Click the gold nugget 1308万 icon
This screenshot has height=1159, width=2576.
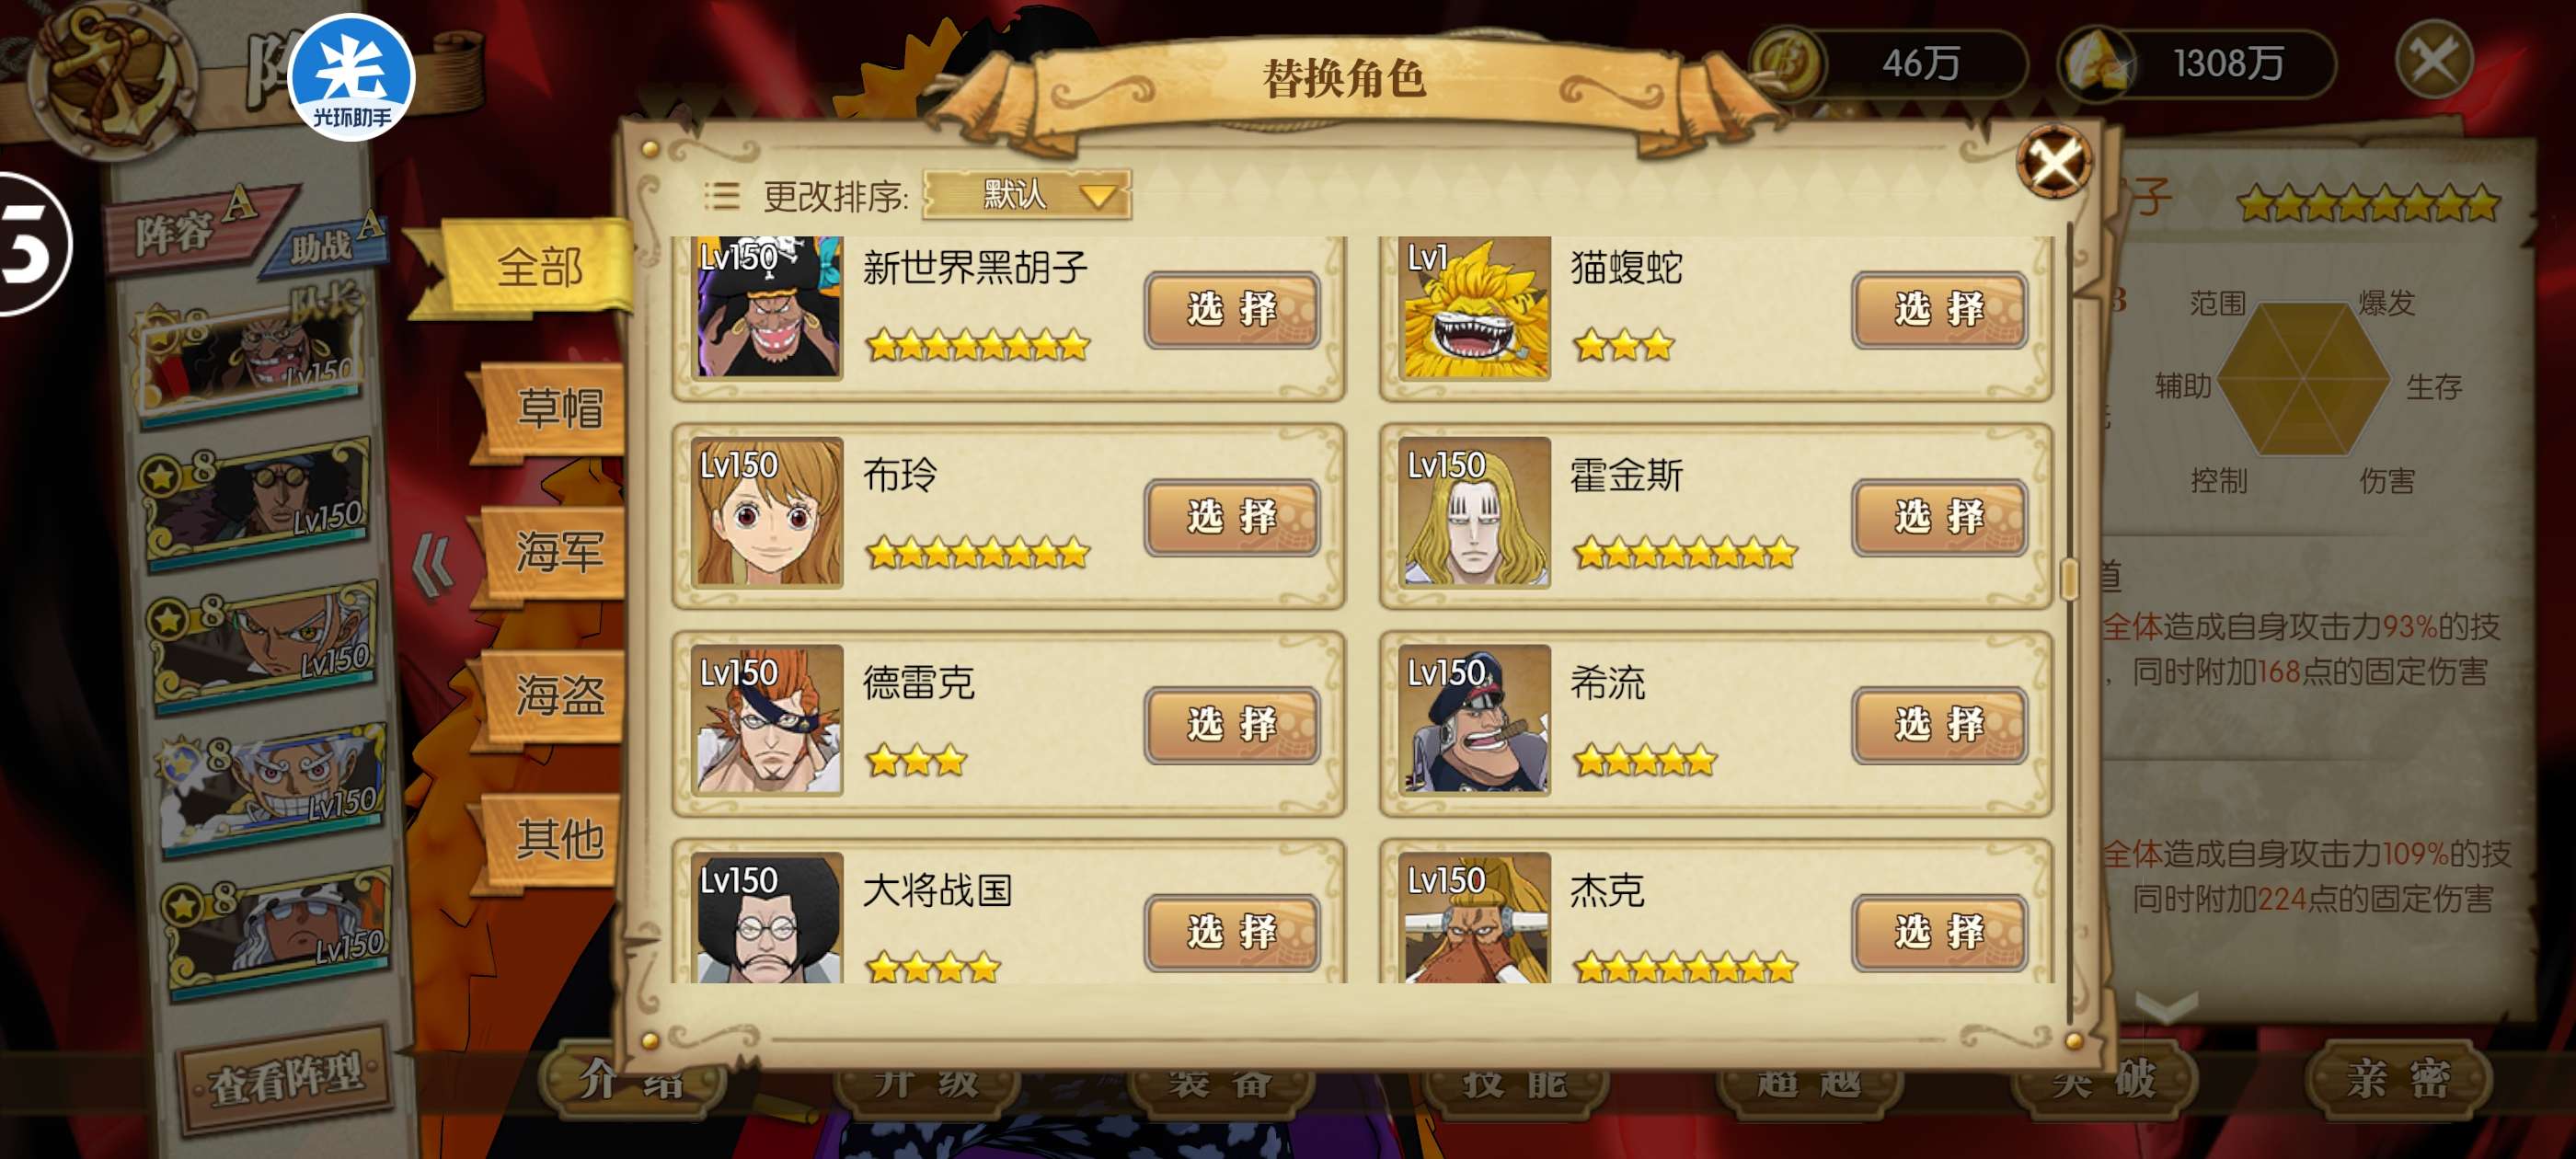tap(2095, 63)
